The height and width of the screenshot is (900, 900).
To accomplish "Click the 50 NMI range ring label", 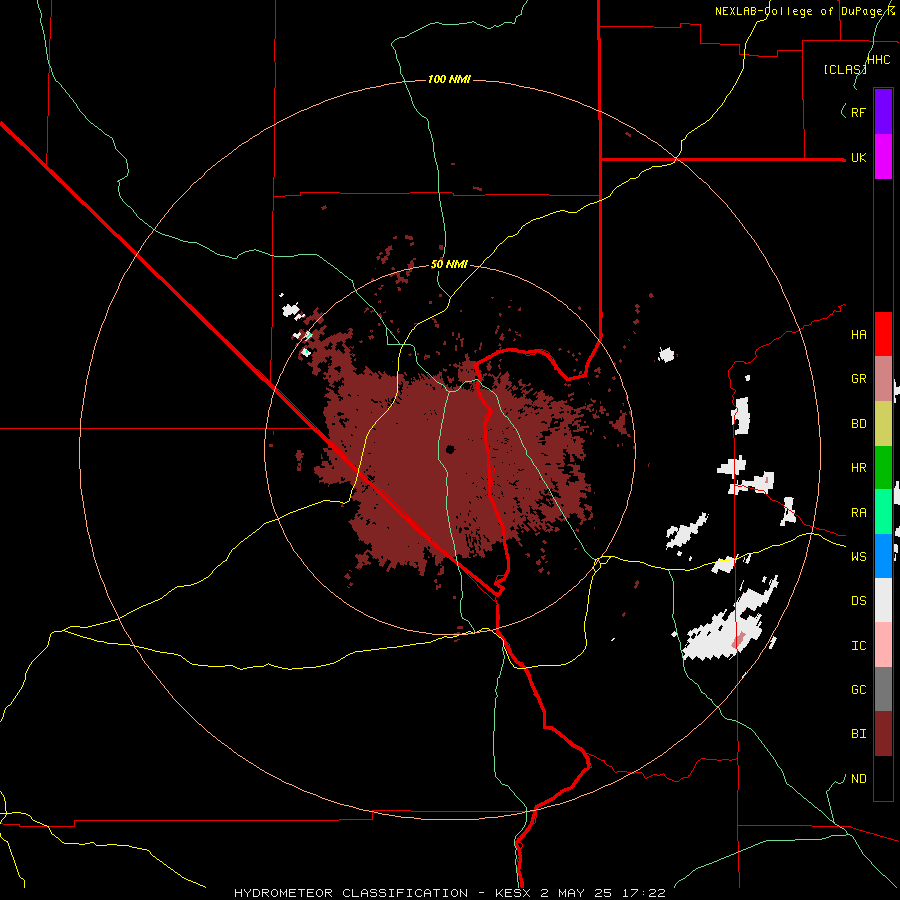I will [x=449, y=265].
